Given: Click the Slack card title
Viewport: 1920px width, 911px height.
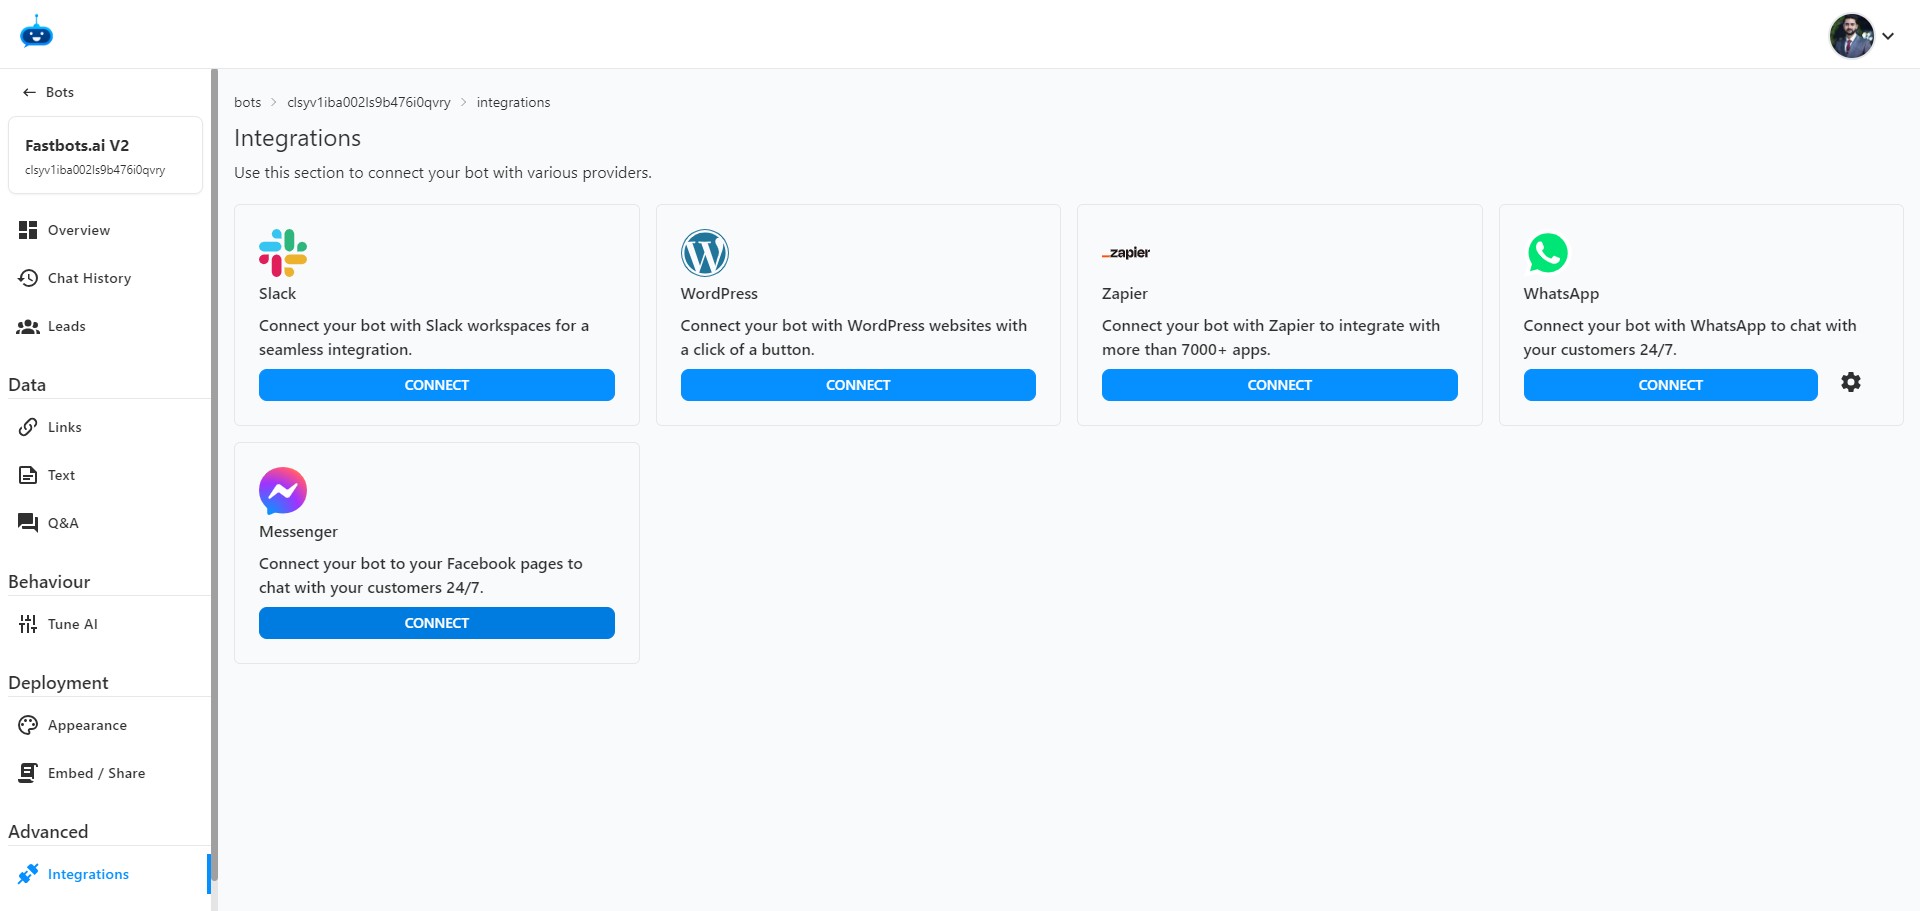Looking at the screenshot, I should [x=277, y=294].
